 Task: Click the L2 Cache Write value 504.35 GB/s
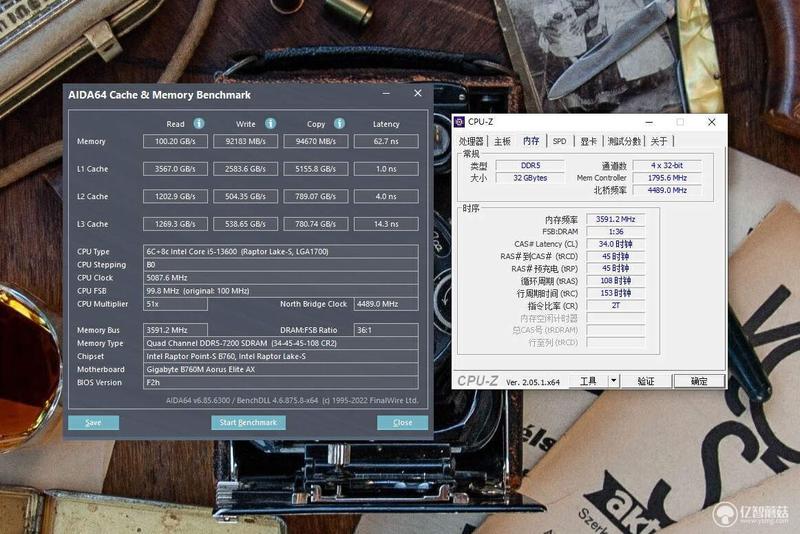click(x=245, y=196)
